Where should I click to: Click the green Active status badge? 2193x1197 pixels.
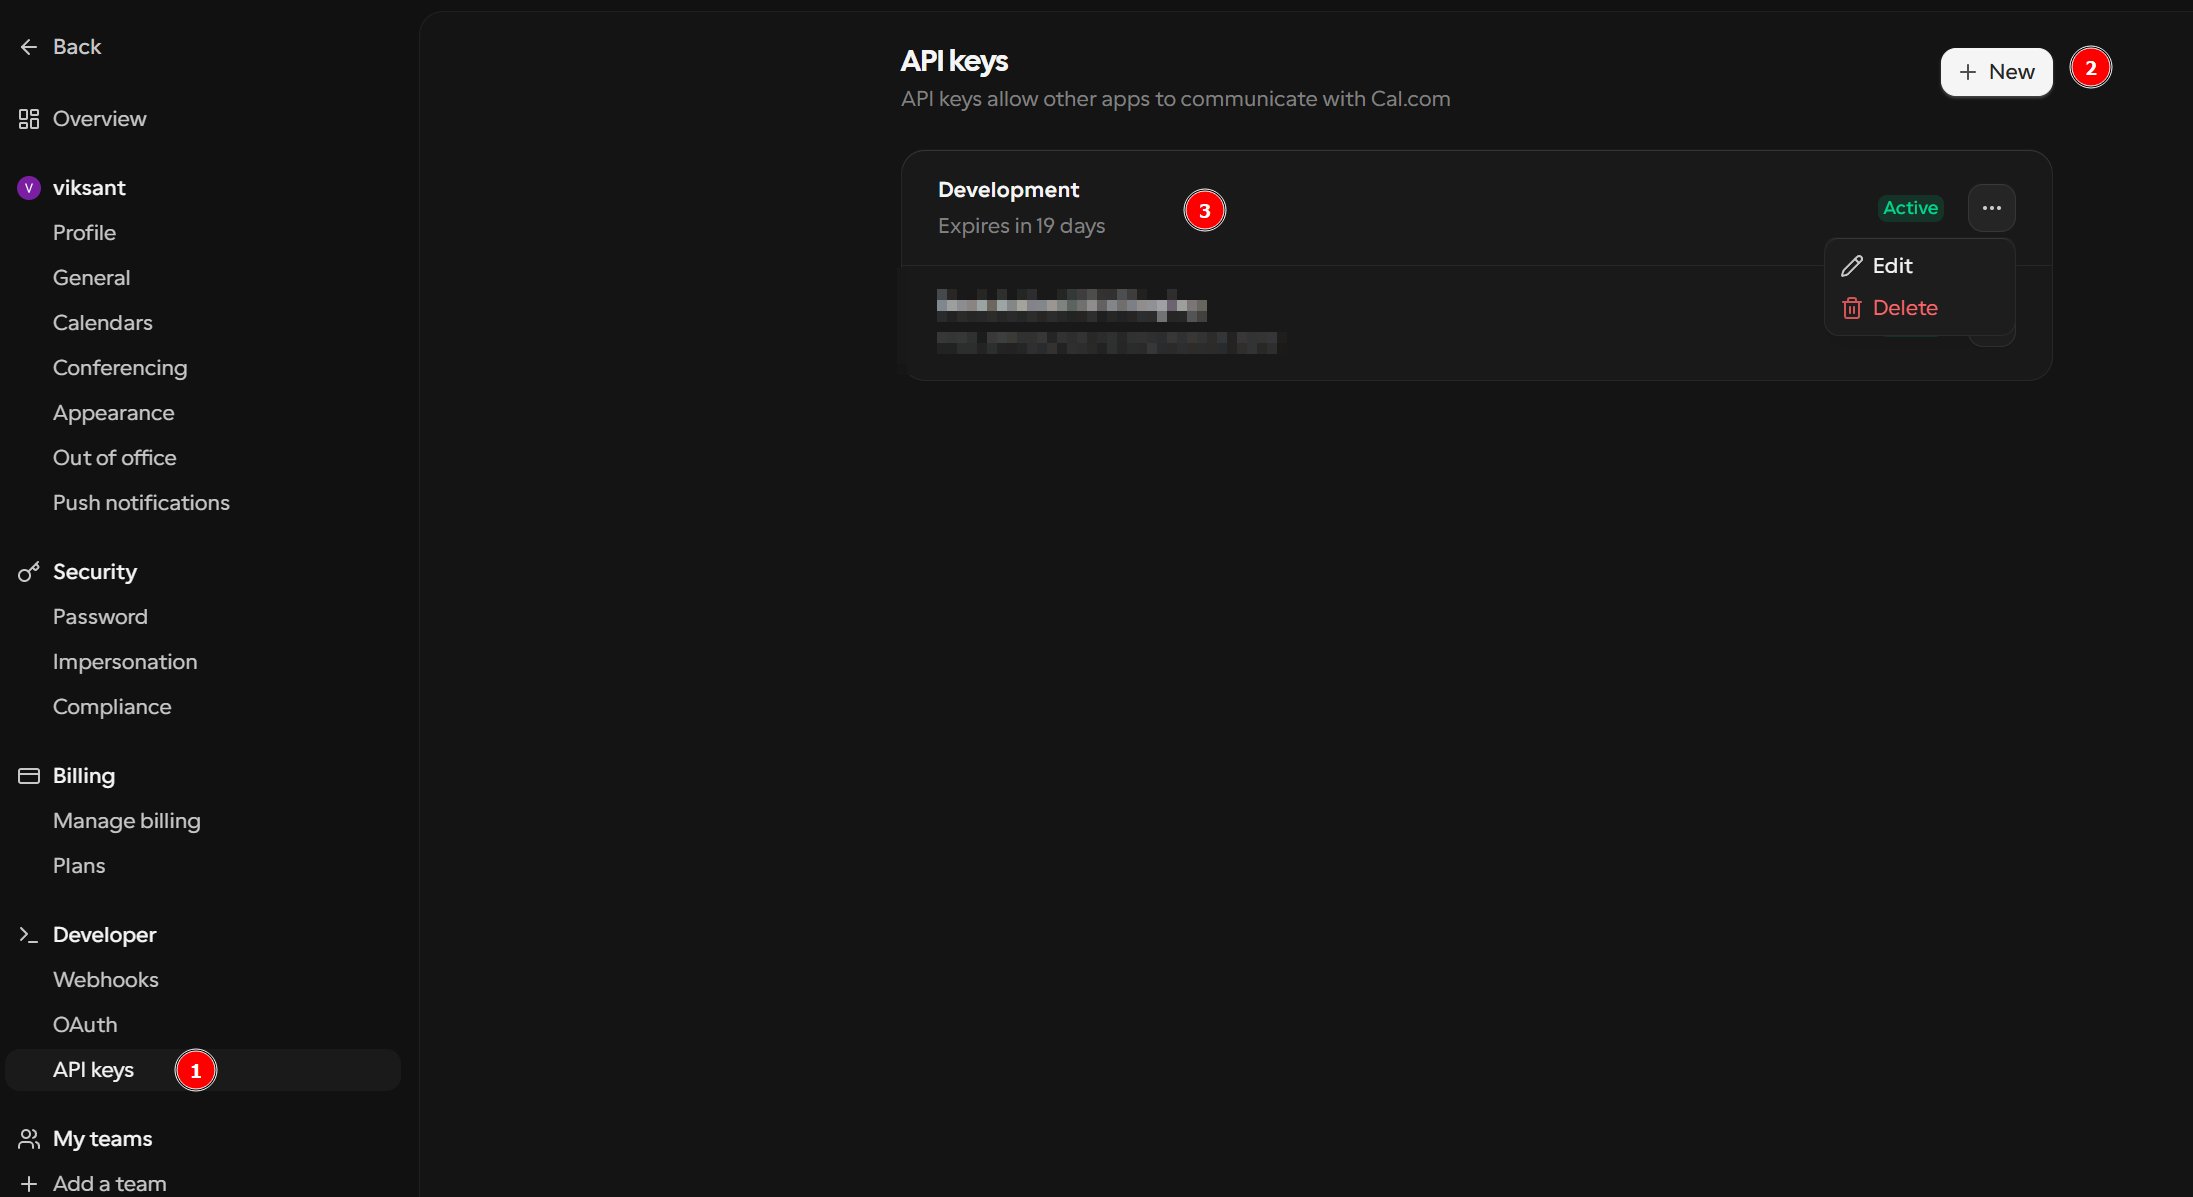point(1910,208)
